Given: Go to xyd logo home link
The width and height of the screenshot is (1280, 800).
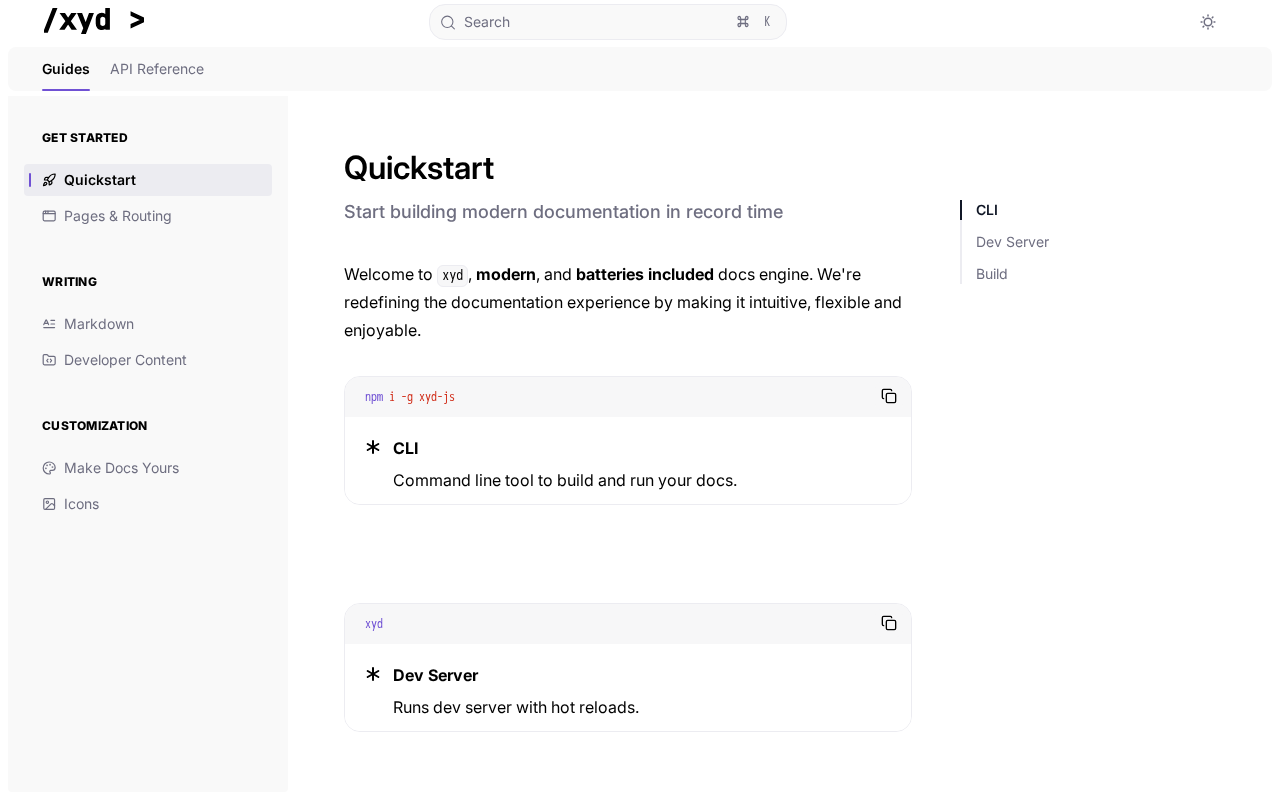Looking at the screenshot, I should pos(94,20).
